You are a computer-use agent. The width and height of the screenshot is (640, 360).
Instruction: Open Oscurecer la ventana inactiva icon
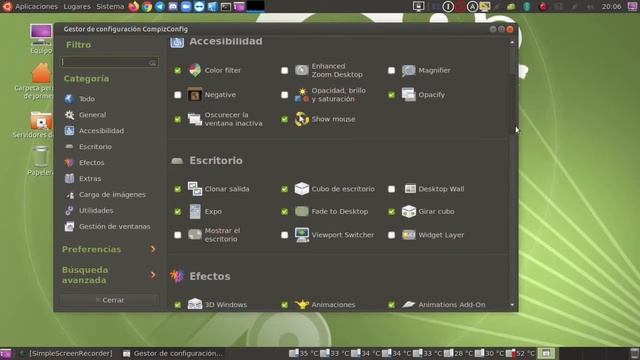point(195,119)
